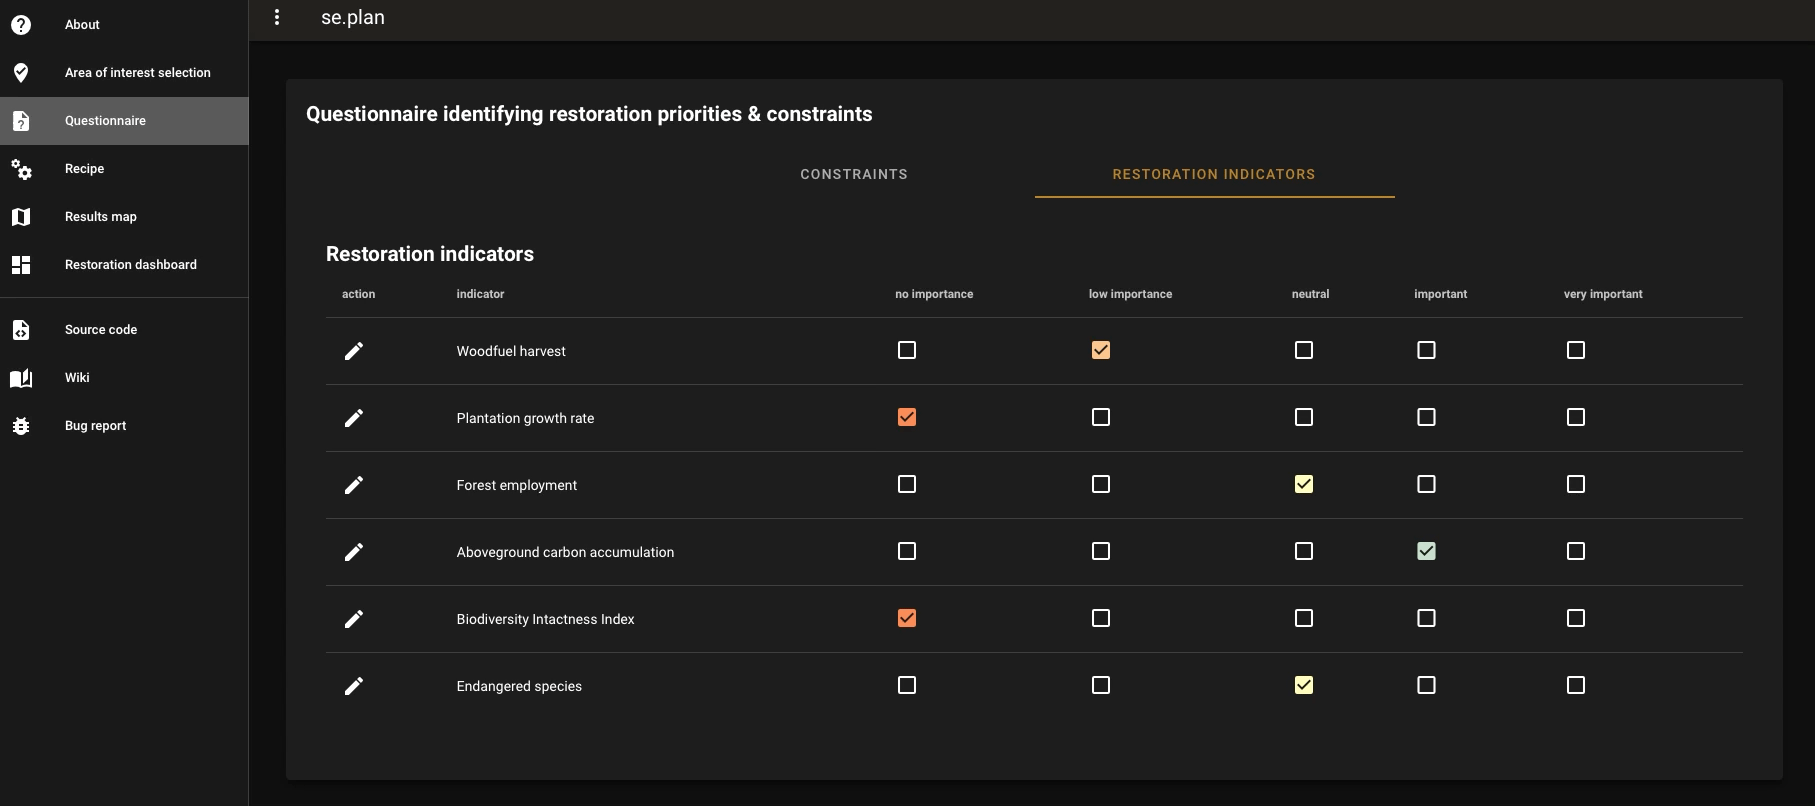Open Area of interest selection
The image size is (1815, 806).
[137, 73]
